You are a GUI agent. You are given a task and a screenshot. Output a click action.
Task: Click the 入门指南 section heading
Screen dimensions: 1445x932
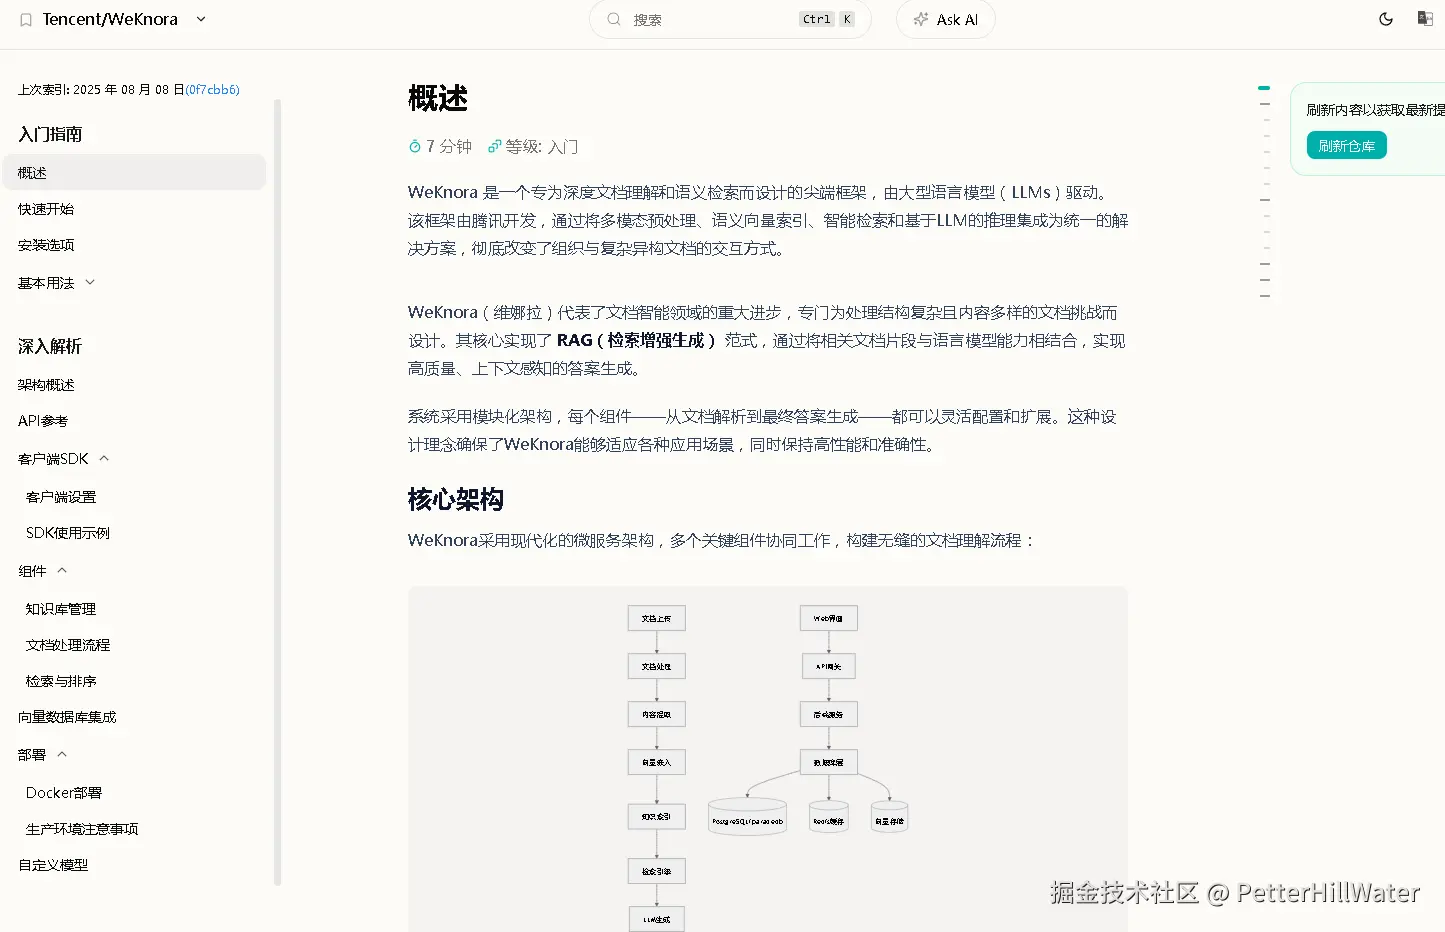tap(50, 134)
